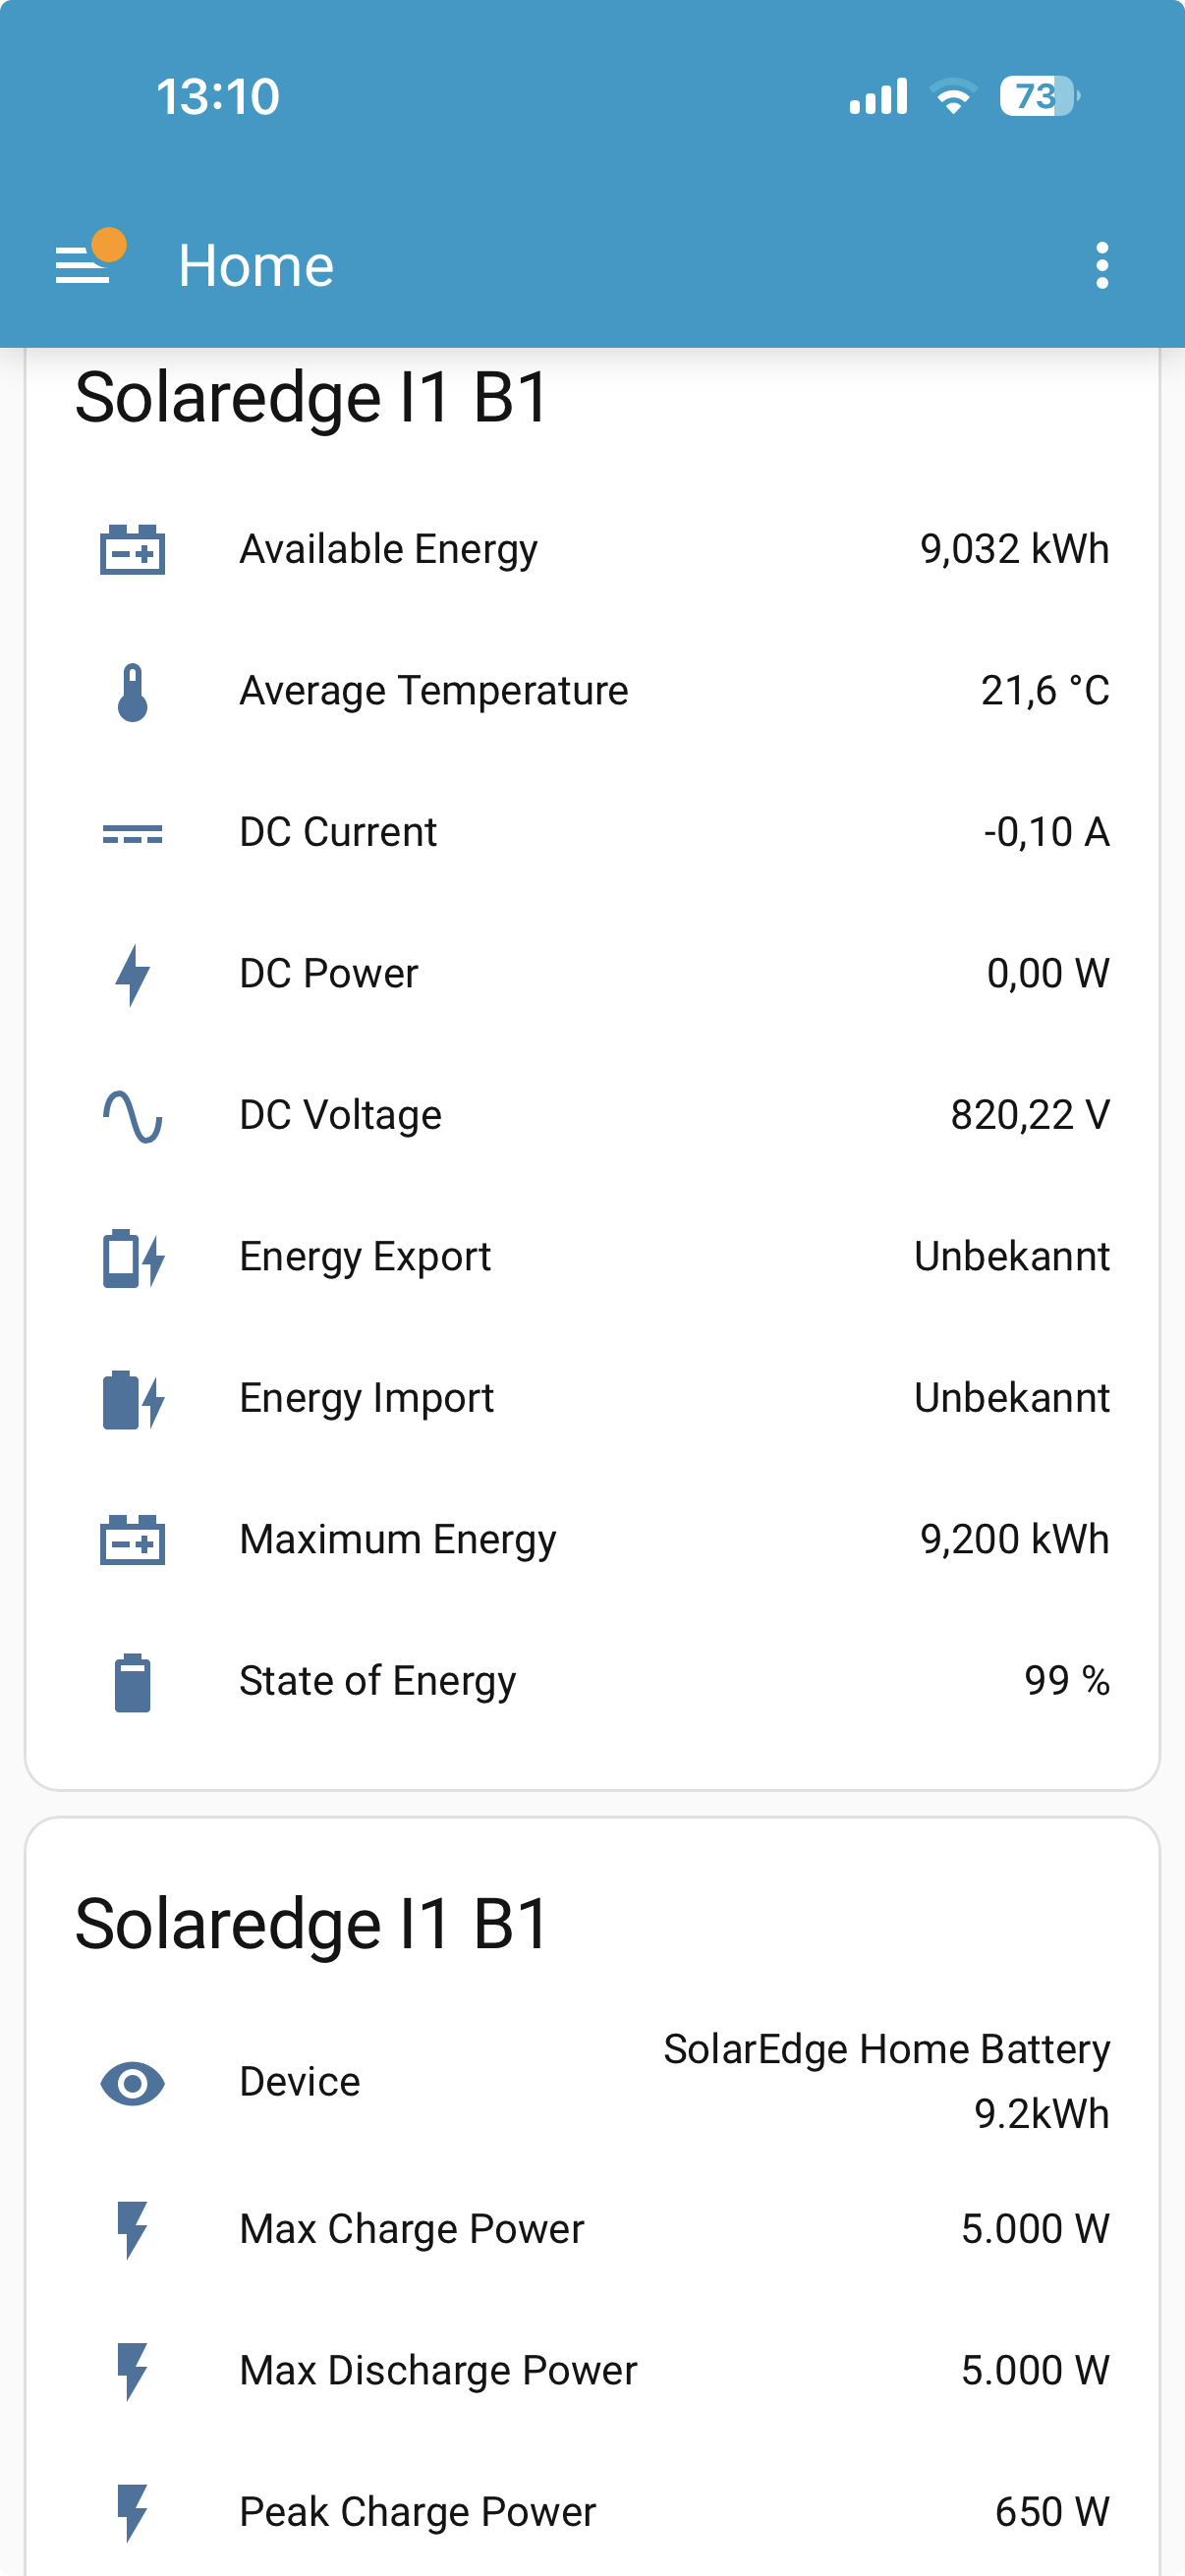
Task: Open the three-dot overflow menu
Action: (1102, 265)
